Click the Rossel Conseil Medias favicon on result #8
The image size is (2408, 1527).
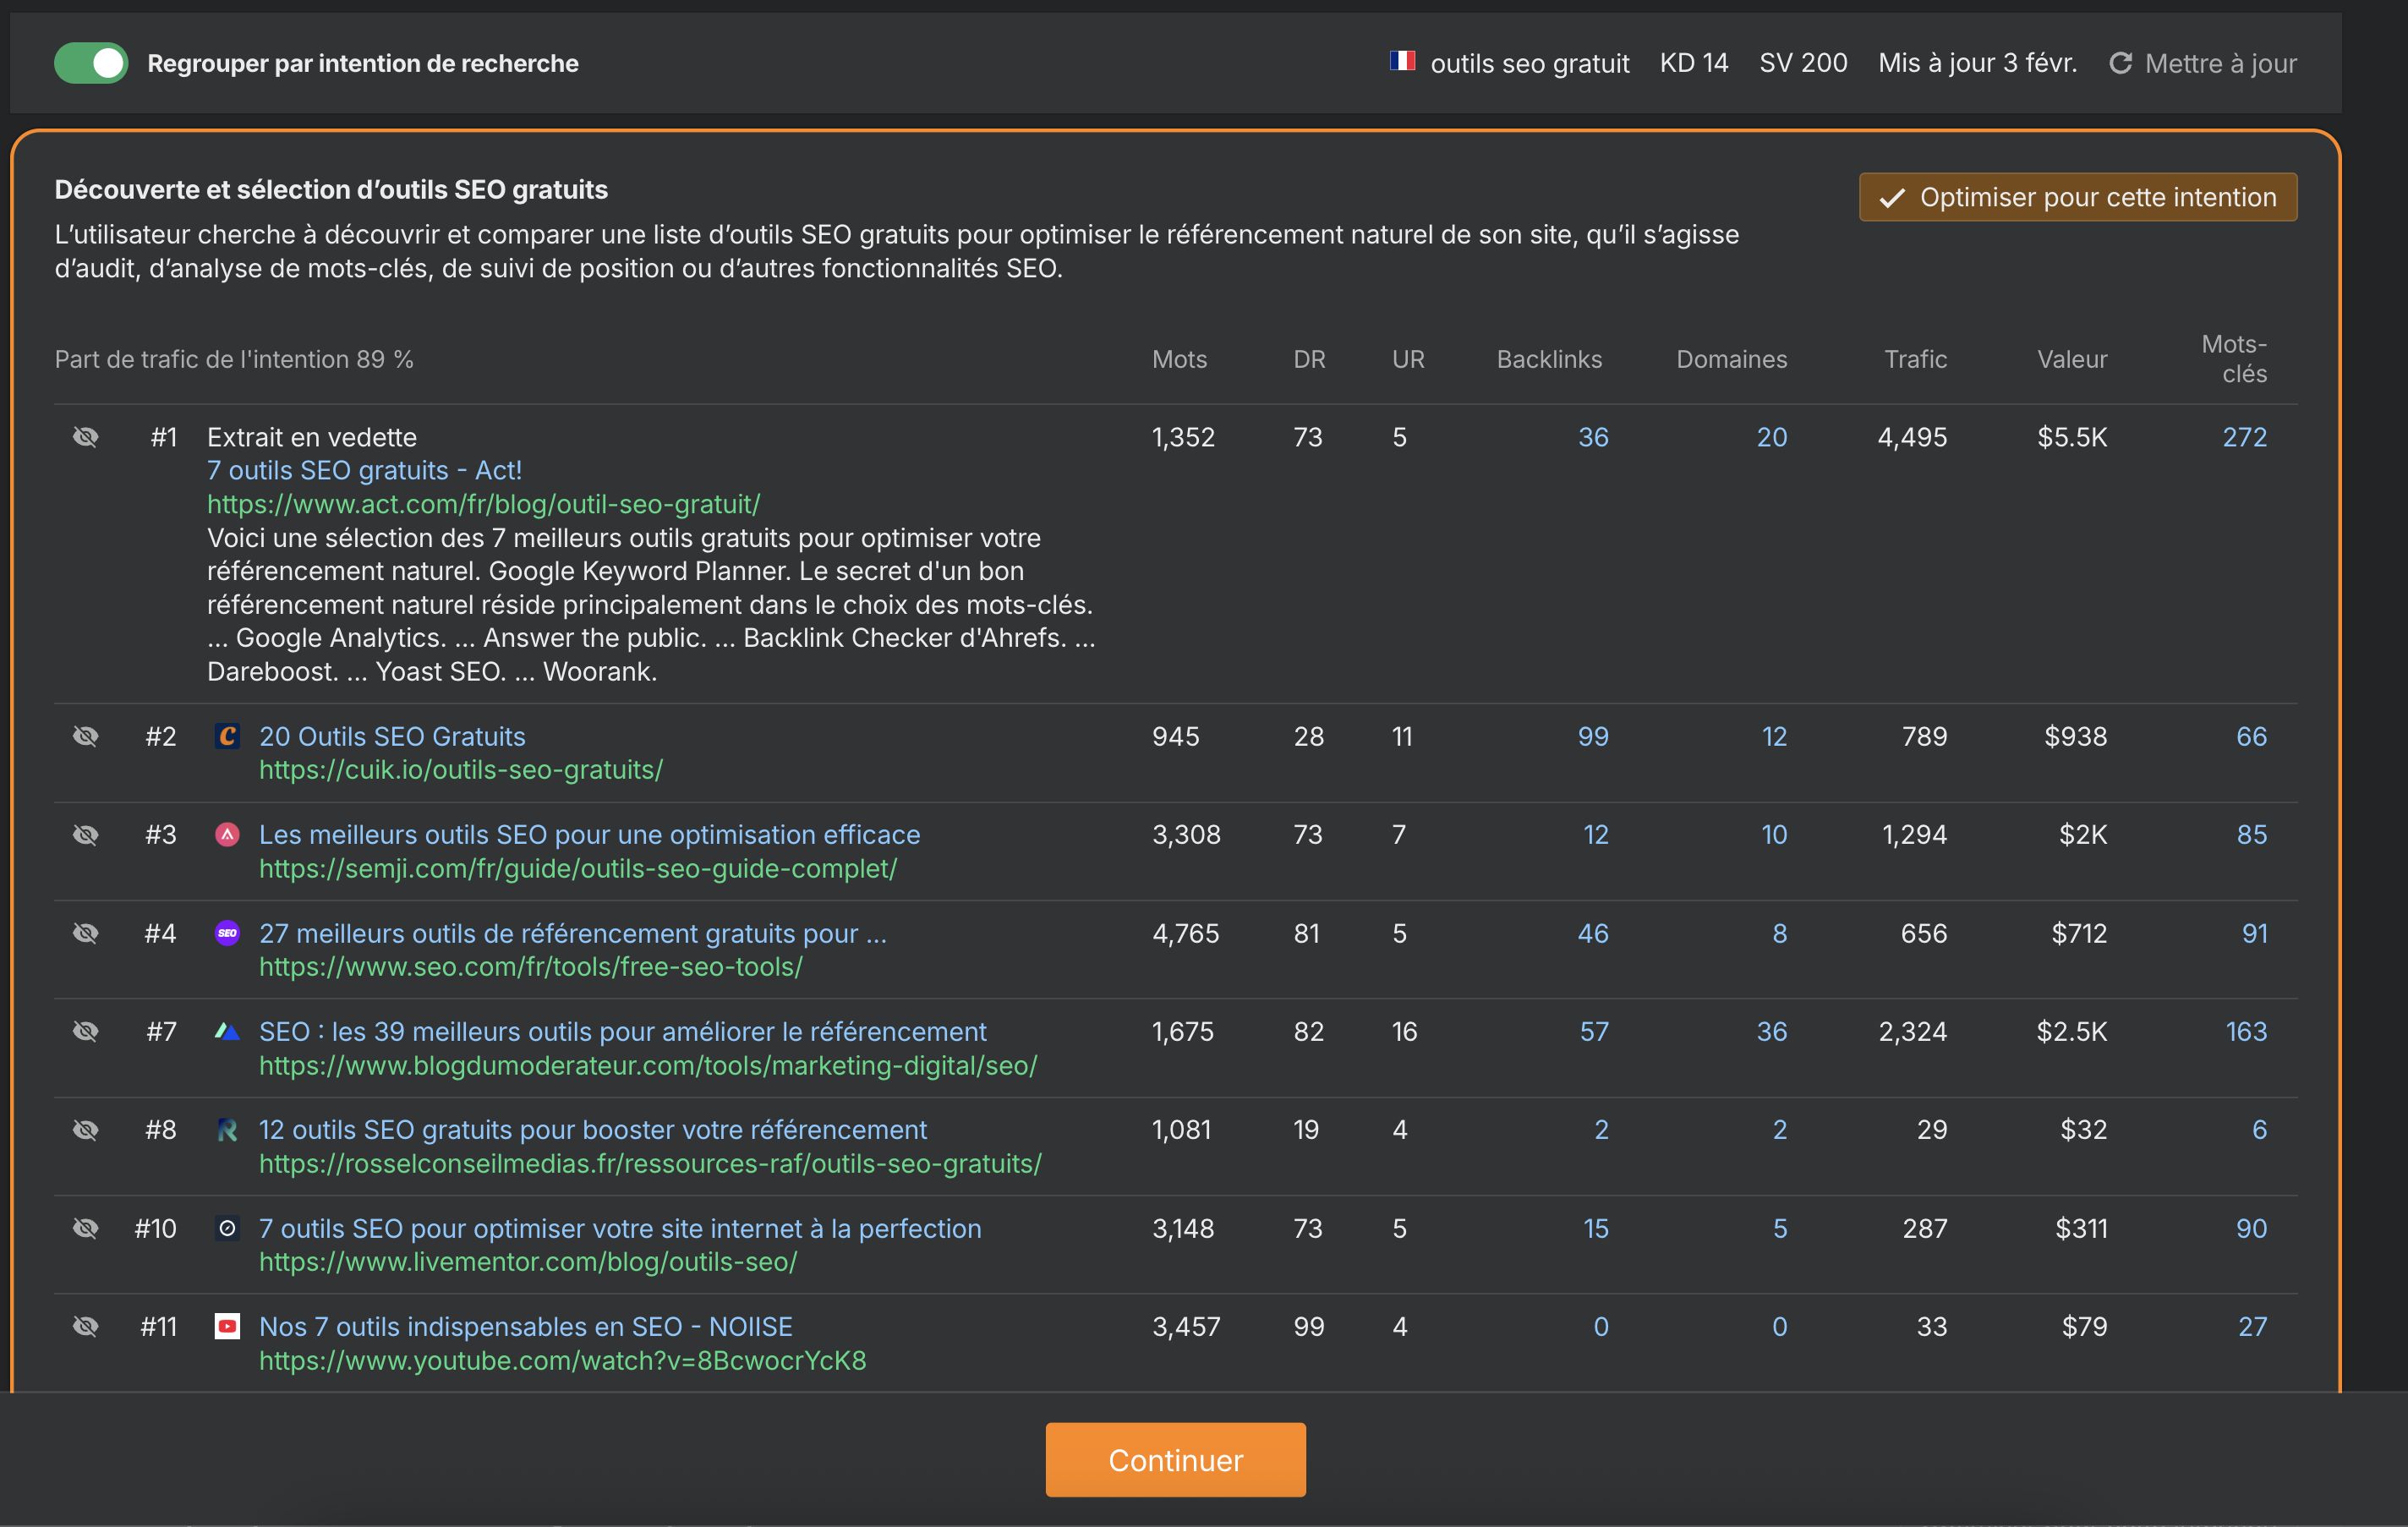(x=228, y=1129)
